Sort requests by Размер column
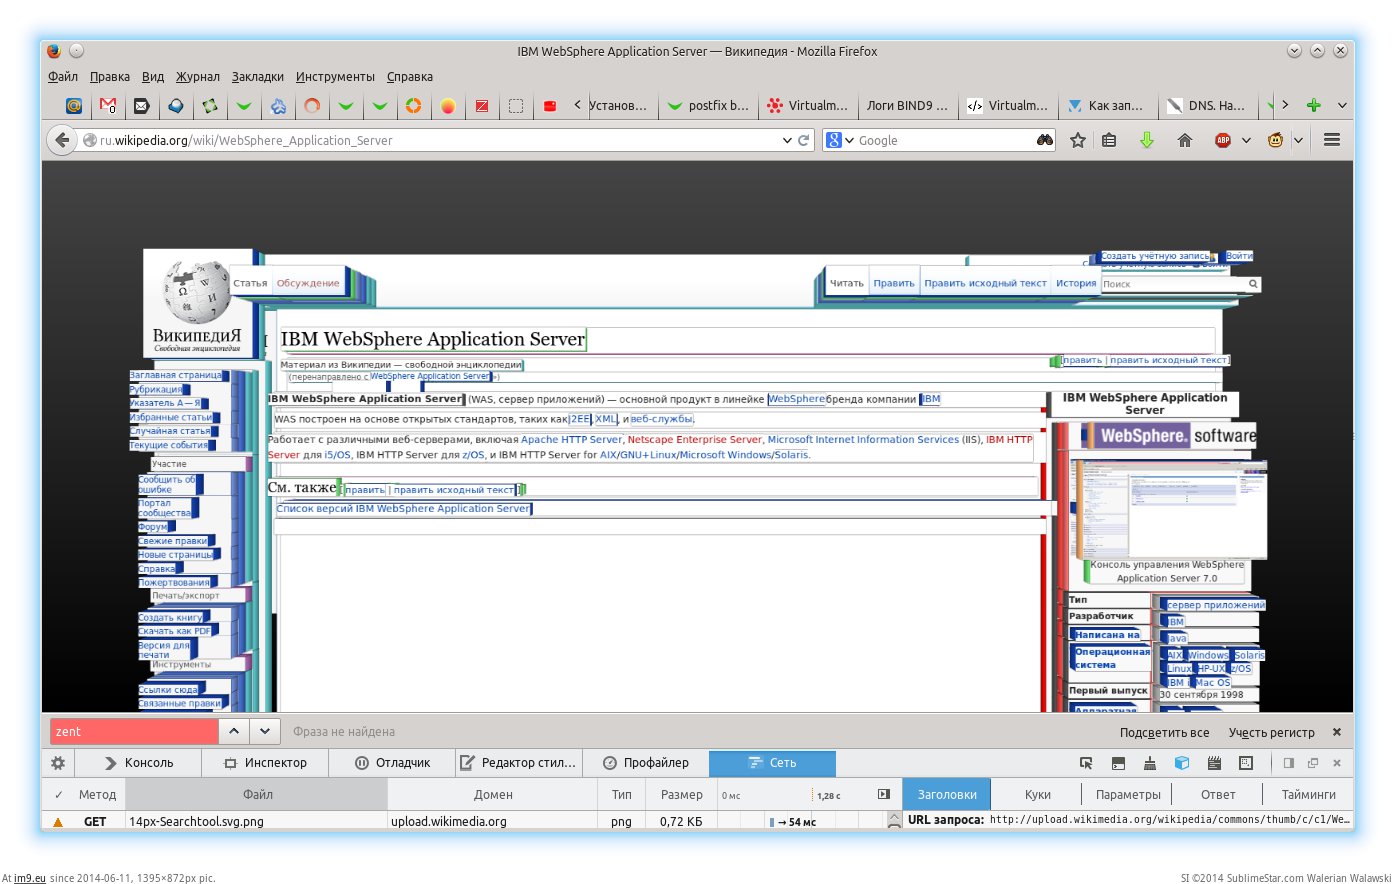 (x=681, y=794)
